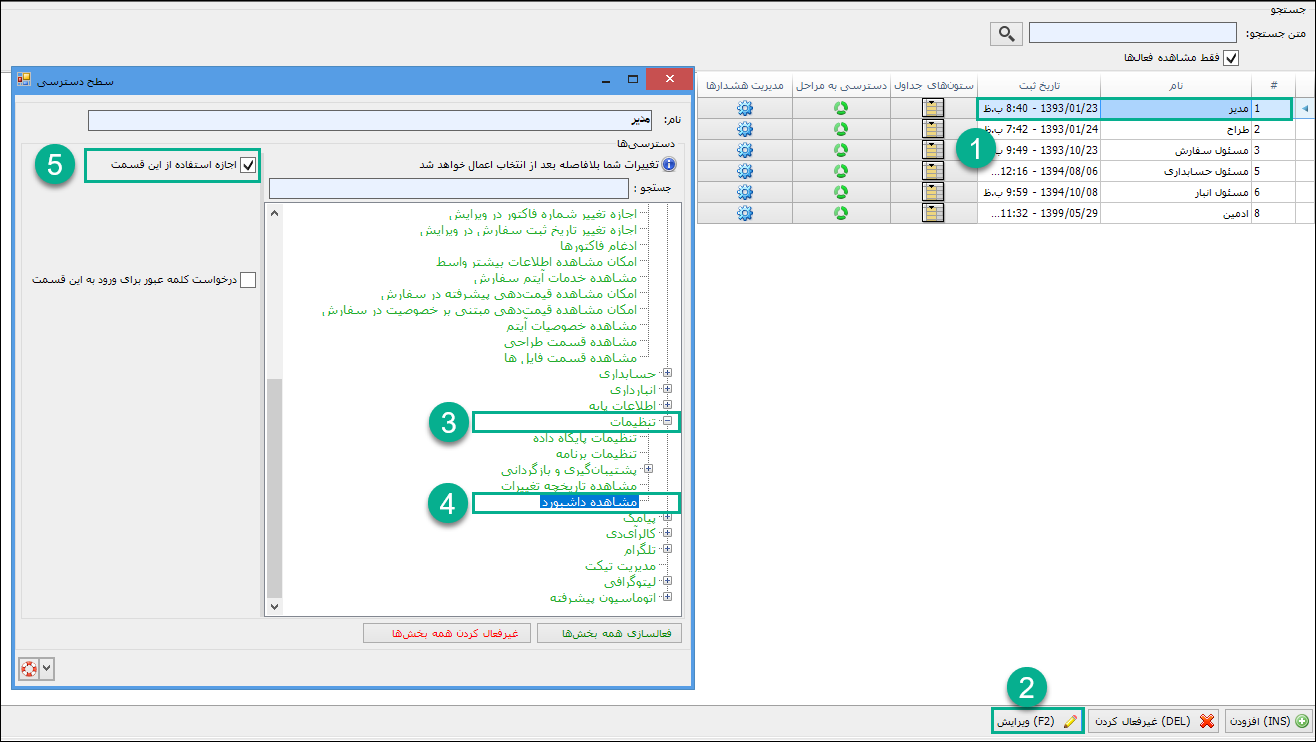Click the ویرایش (F2) edit button
Image resolution: width=1316 pixels, height=742 pixels.
coord(1037,721)
